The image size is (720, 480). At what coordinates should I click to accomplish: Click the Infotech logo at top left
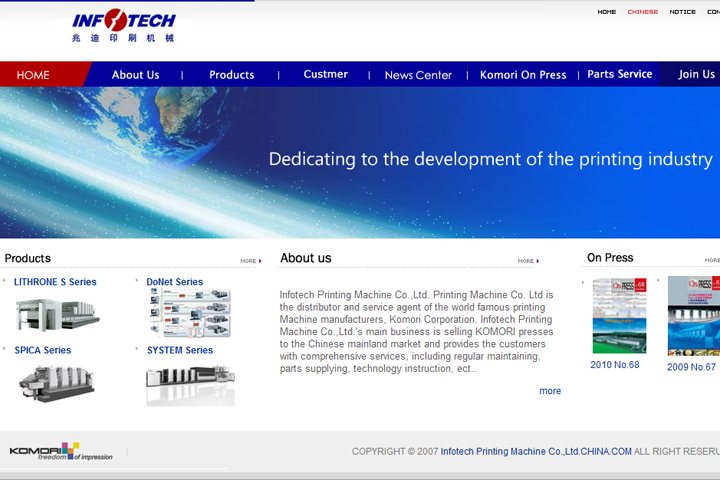123,26
